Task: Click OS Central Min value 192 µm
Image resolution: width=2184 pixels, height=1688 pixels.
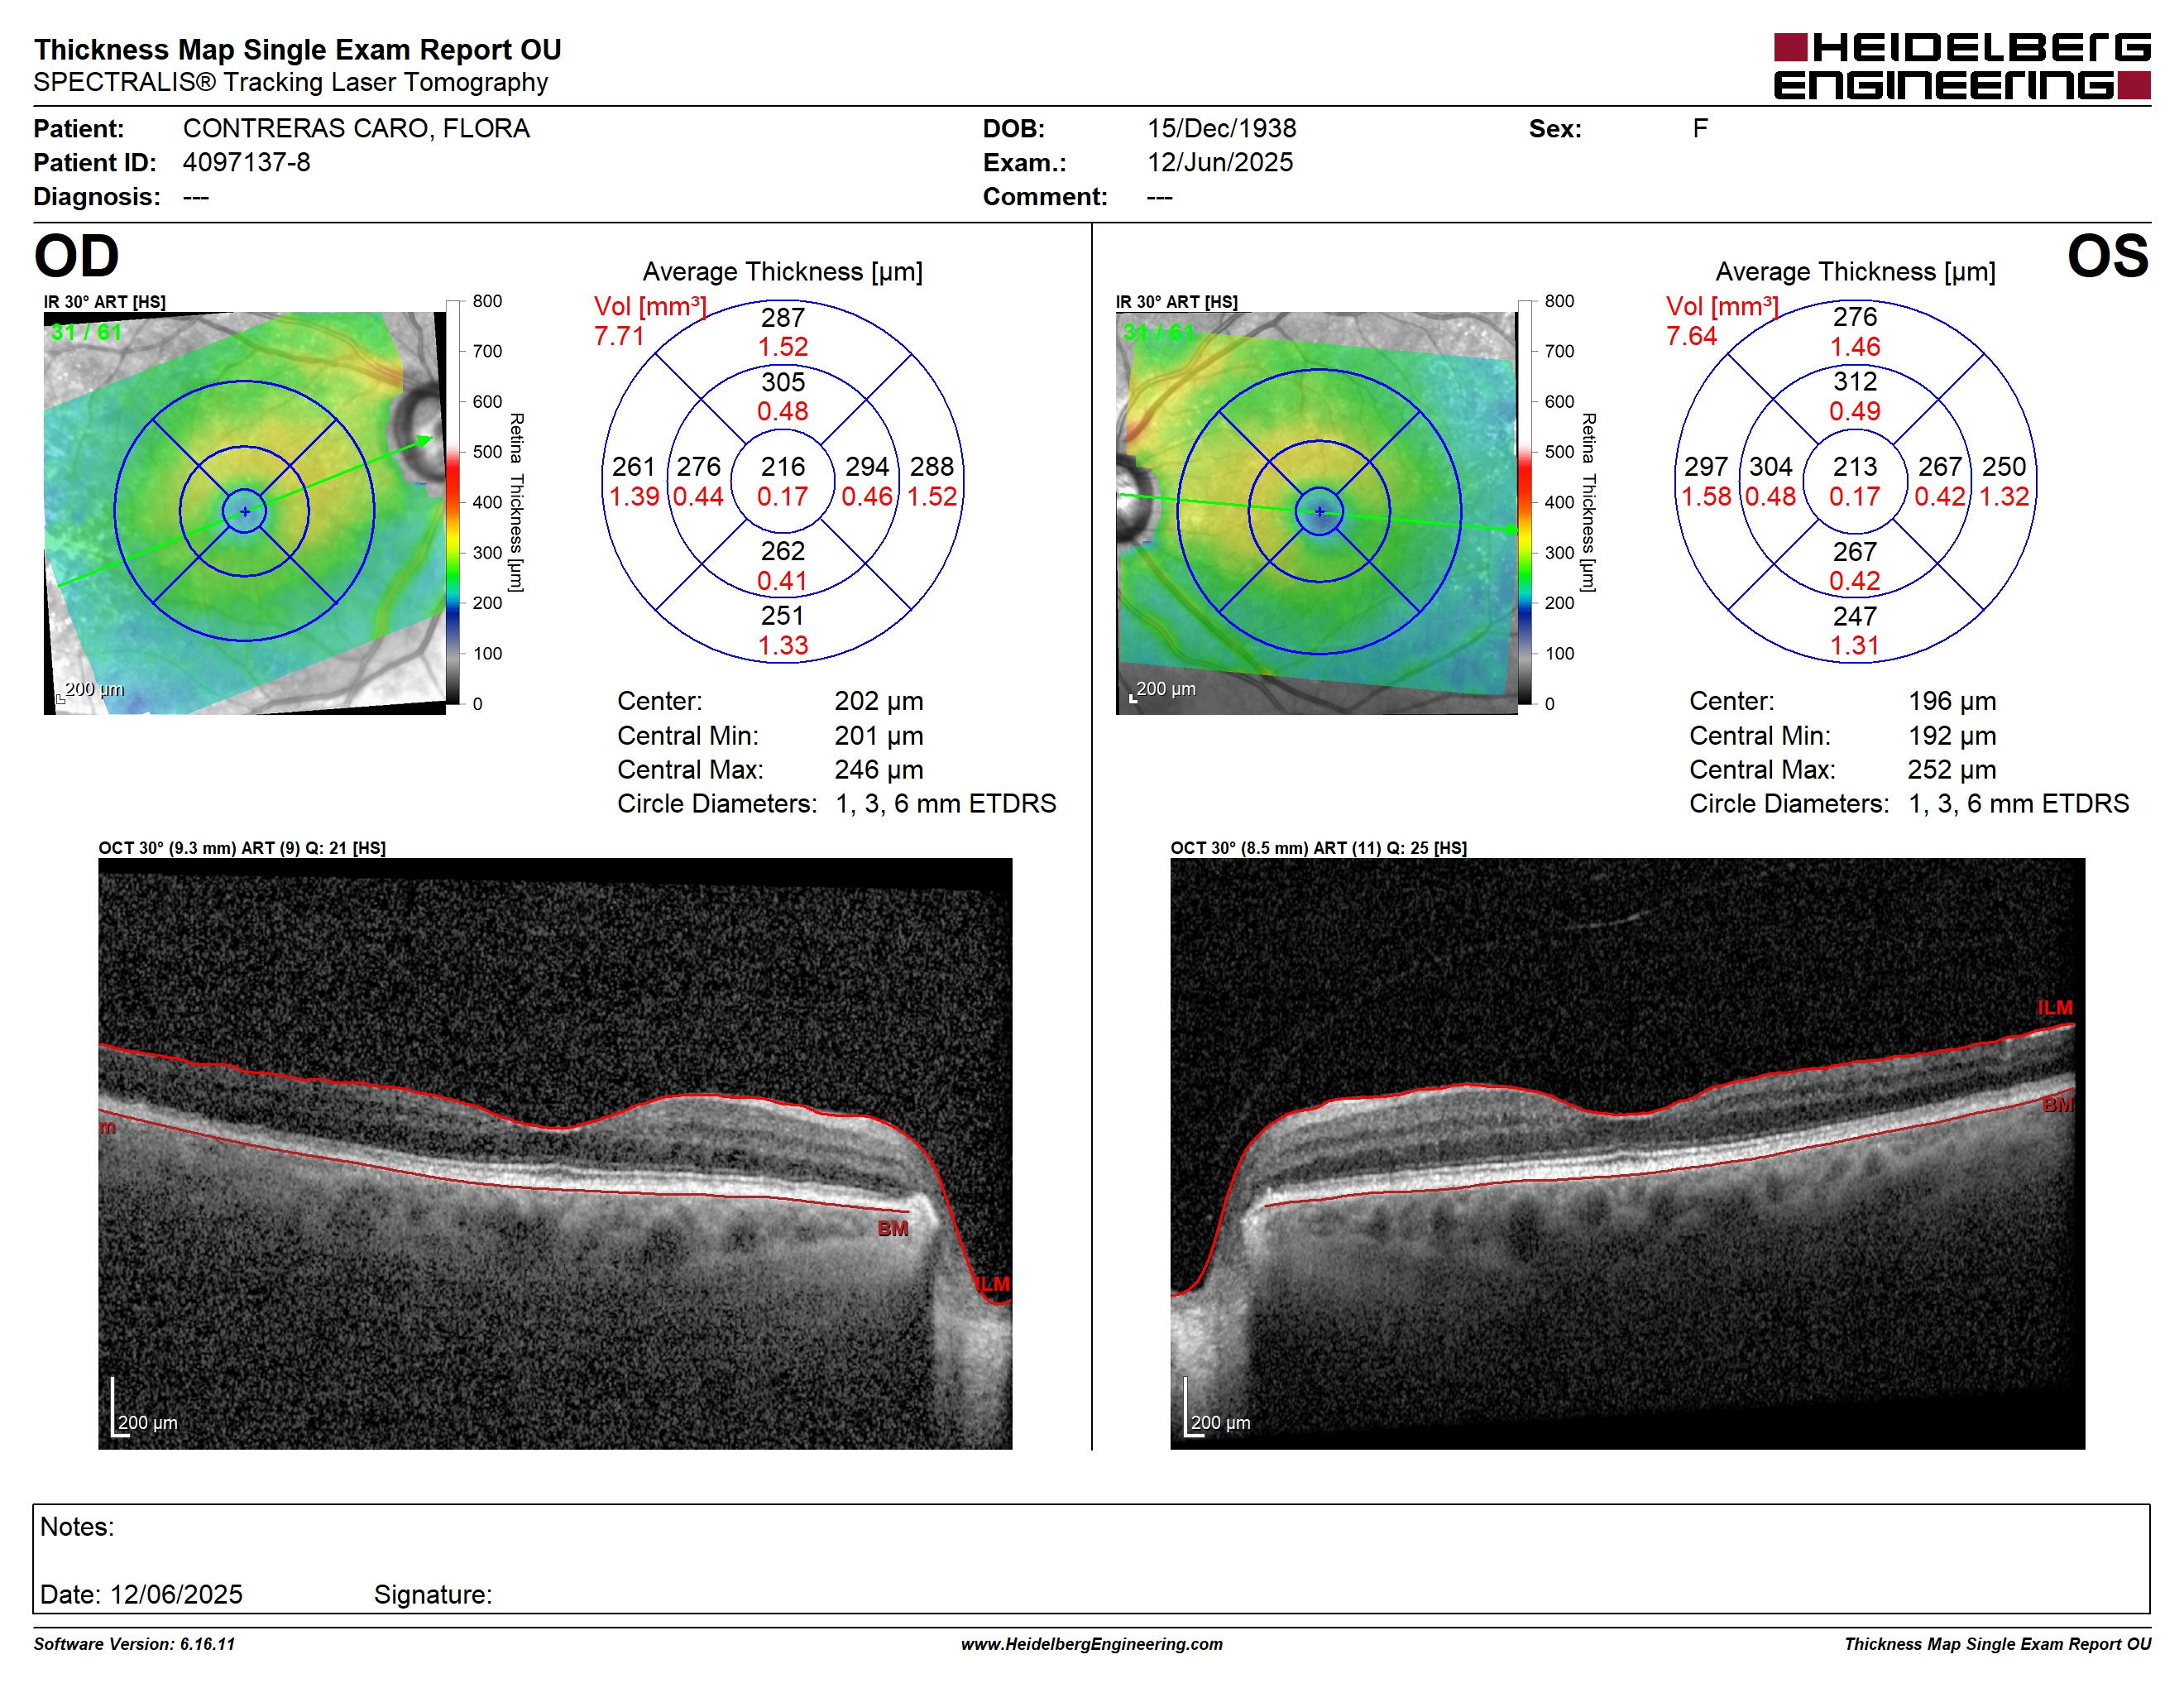Action: (x=1952, y=736)
